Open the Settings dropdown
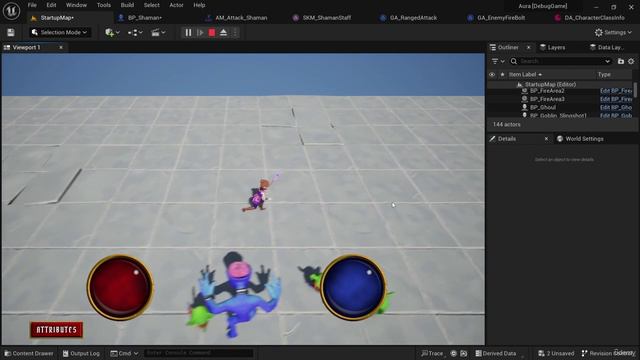 pyautogui.click(x=613, y=32)
